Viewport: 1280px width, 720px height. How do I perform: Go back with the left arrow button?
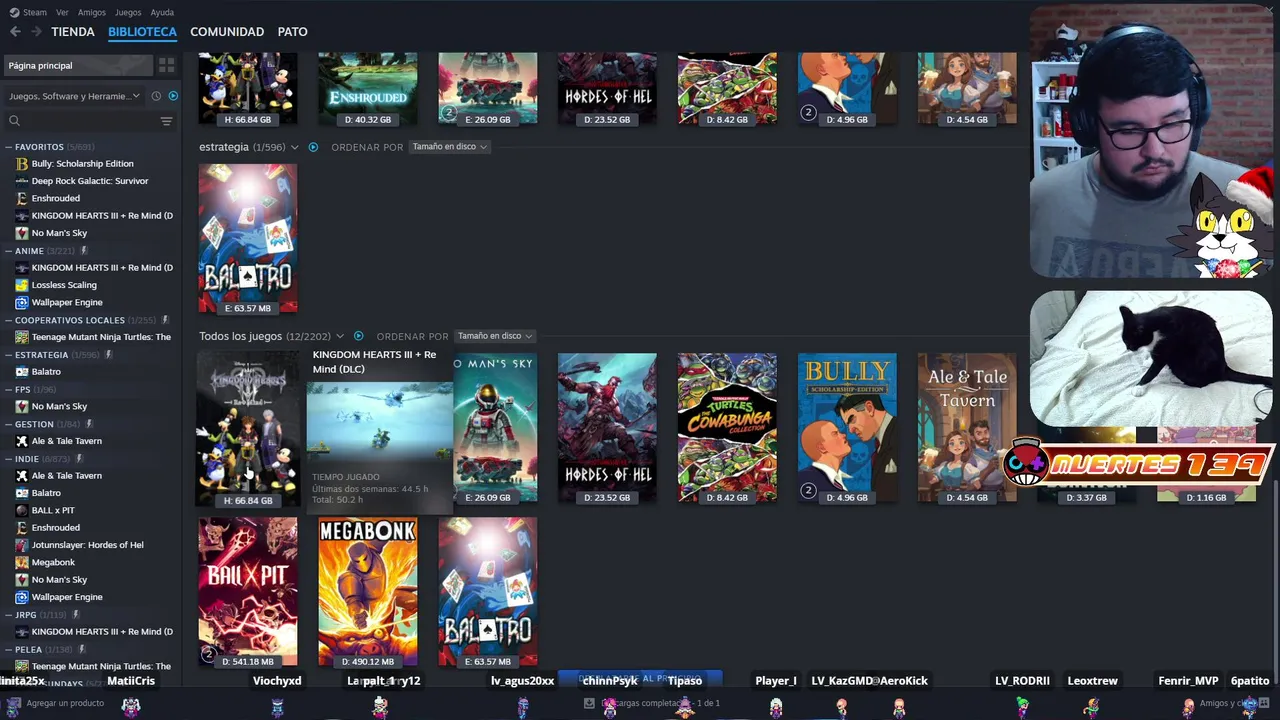pos(15,32)
